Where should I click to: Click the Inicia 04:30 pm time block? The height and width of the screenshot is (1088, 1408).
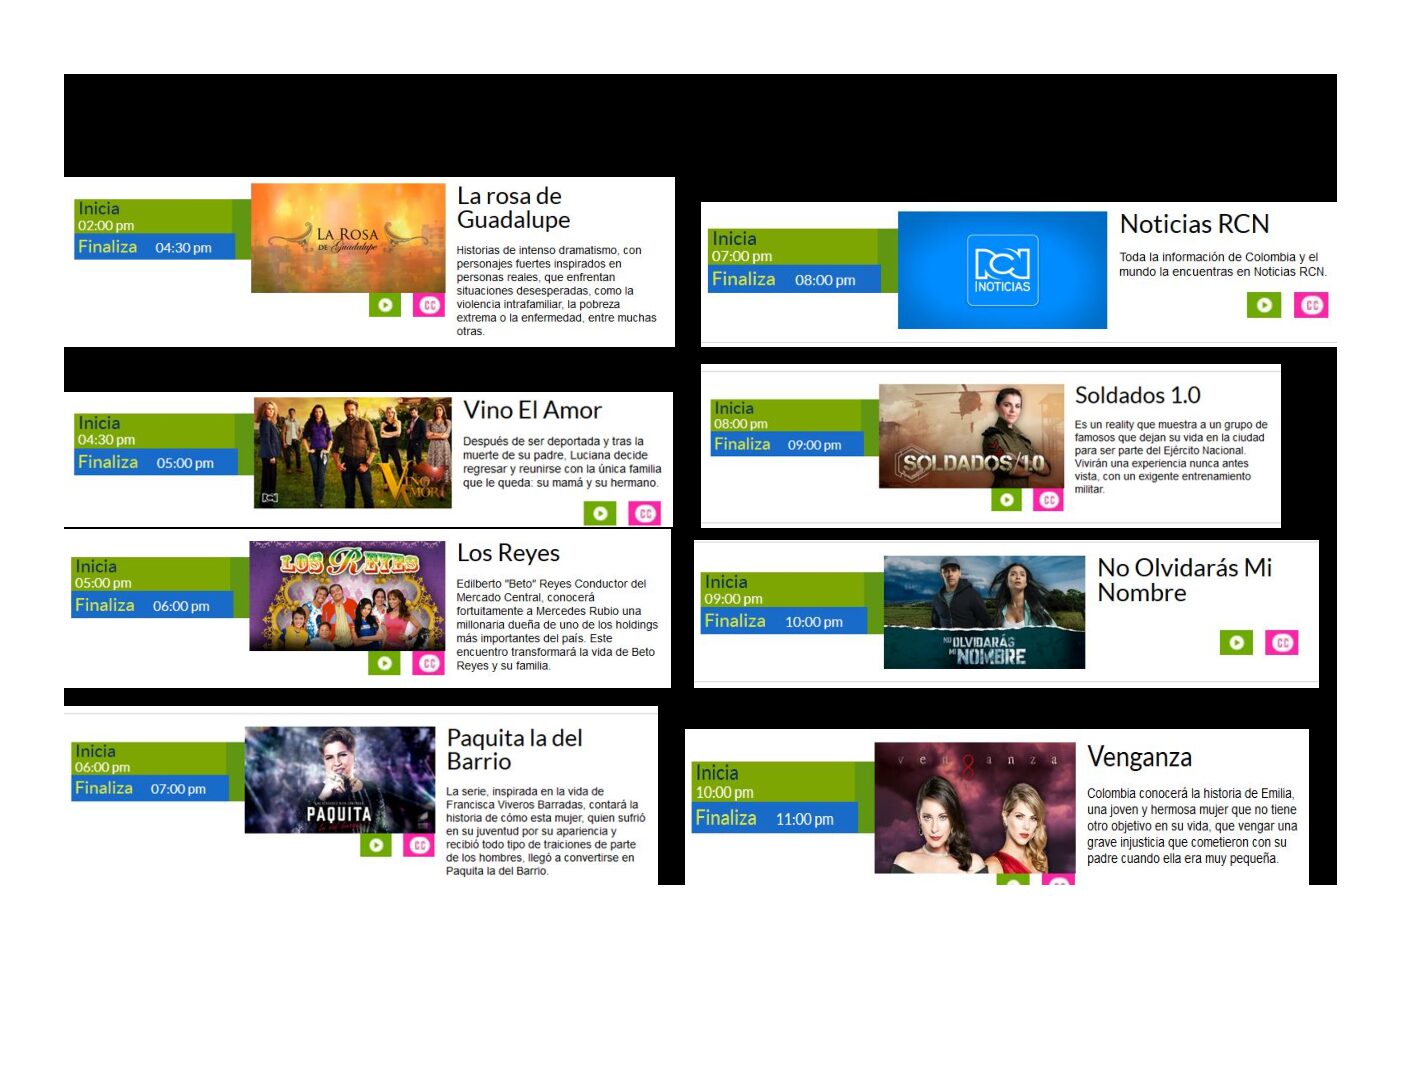(156, 431)
